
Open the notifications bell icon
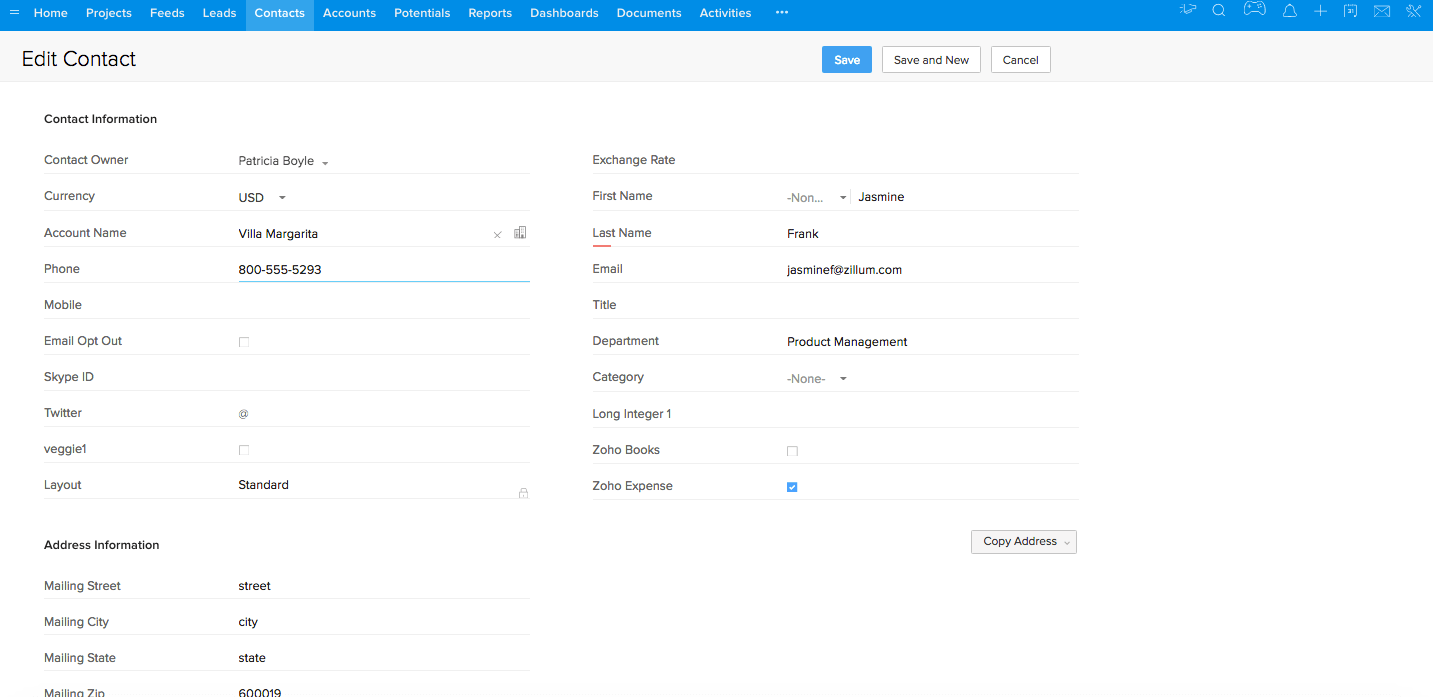point(1289,12)
